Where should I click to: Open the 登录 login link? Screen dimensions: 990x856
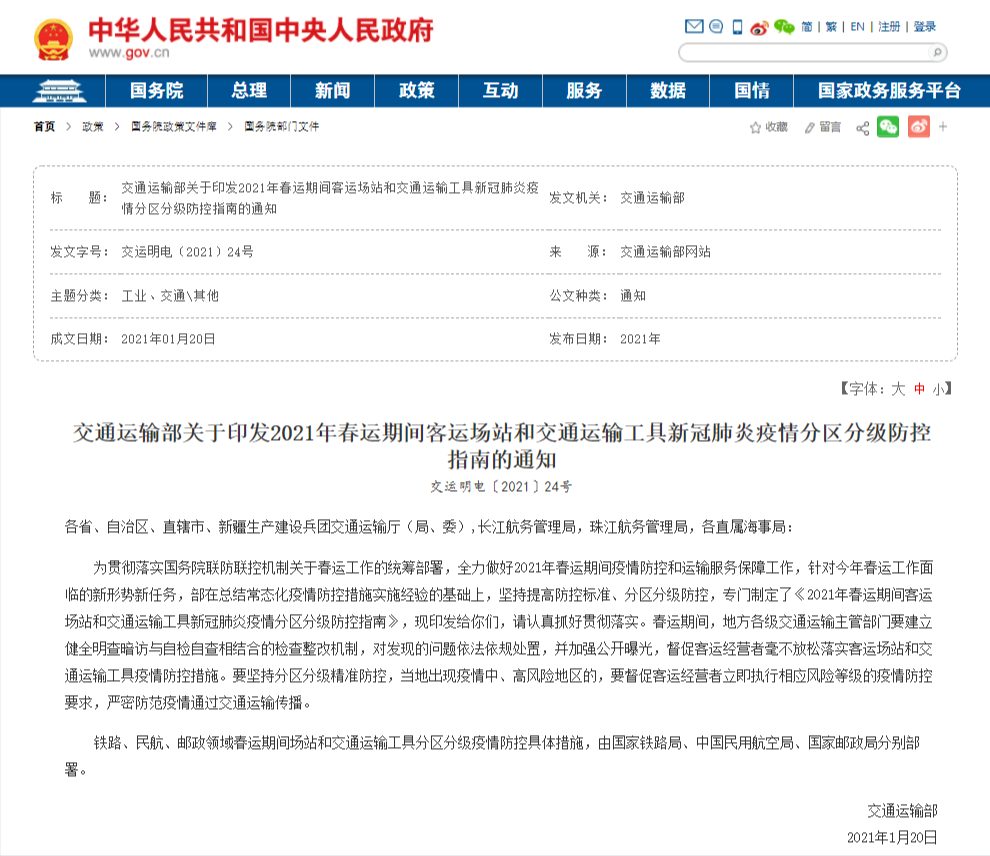click(924, 27)
